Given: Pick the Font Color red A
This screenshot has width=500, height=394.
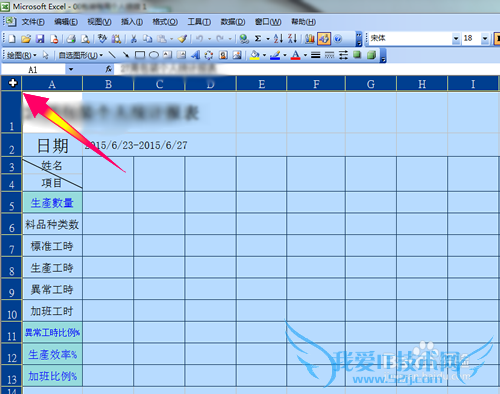Looking at the screenshot, I should [295, 55].
